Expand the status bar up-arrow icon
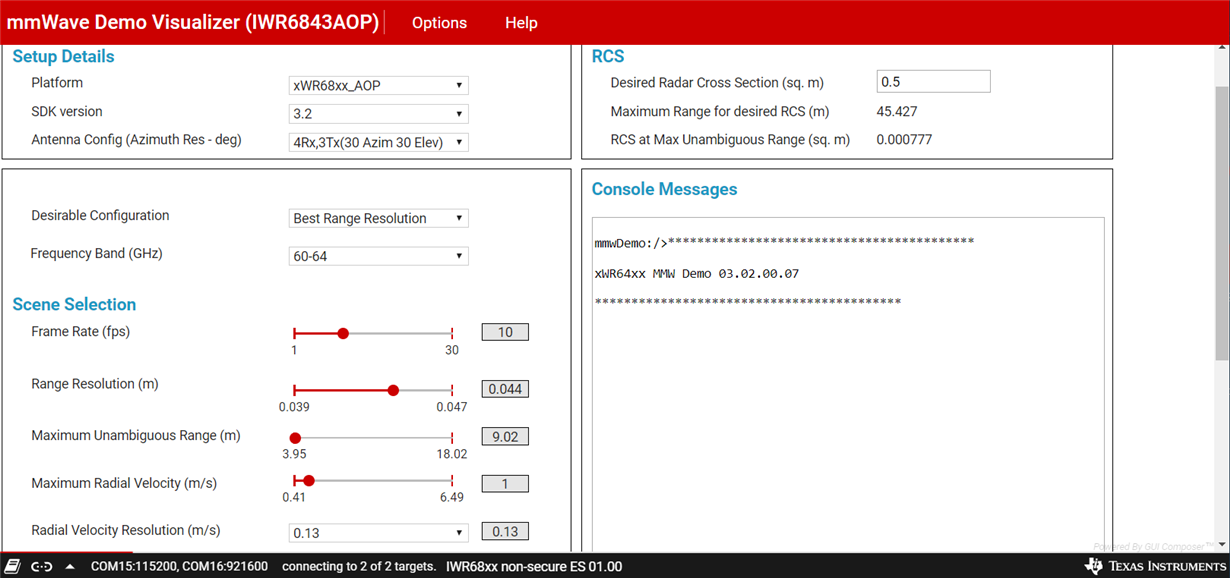The image size is (1230, 578). pyautogui.click(x=70, y=566)
